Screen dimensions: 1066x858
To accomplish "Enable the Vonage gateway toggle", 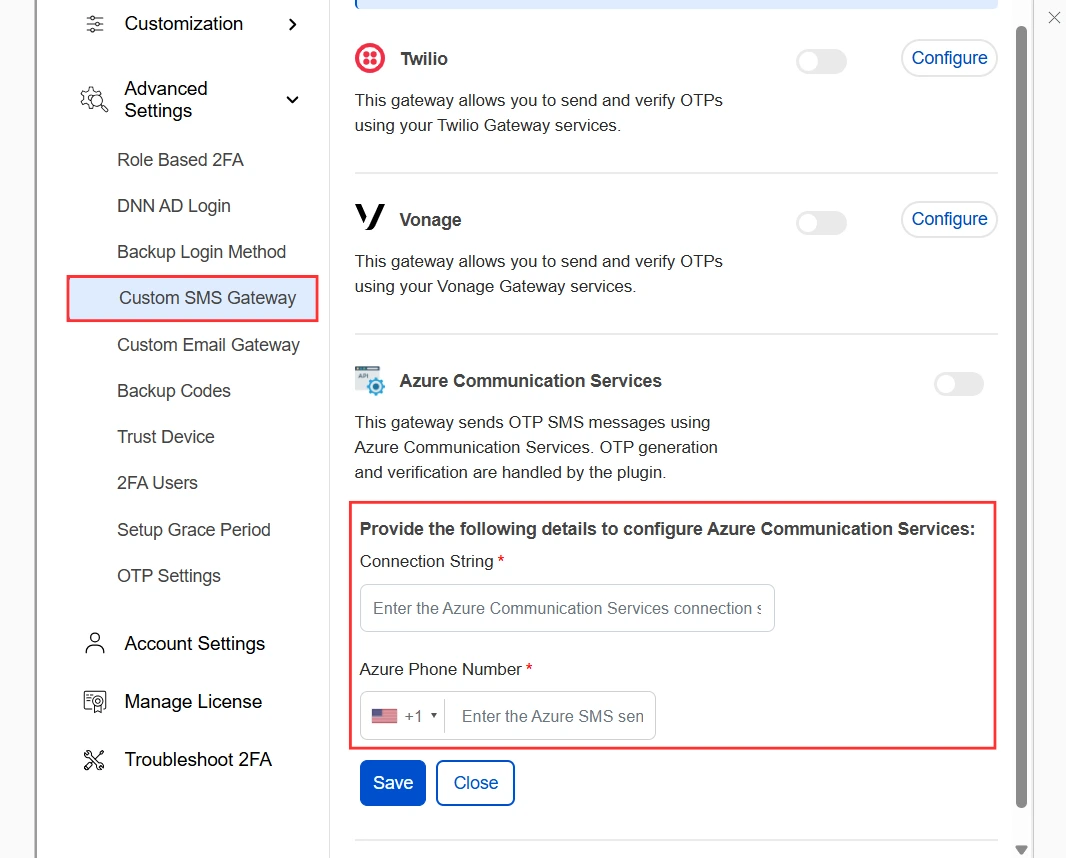I will (x=821, y=223).
